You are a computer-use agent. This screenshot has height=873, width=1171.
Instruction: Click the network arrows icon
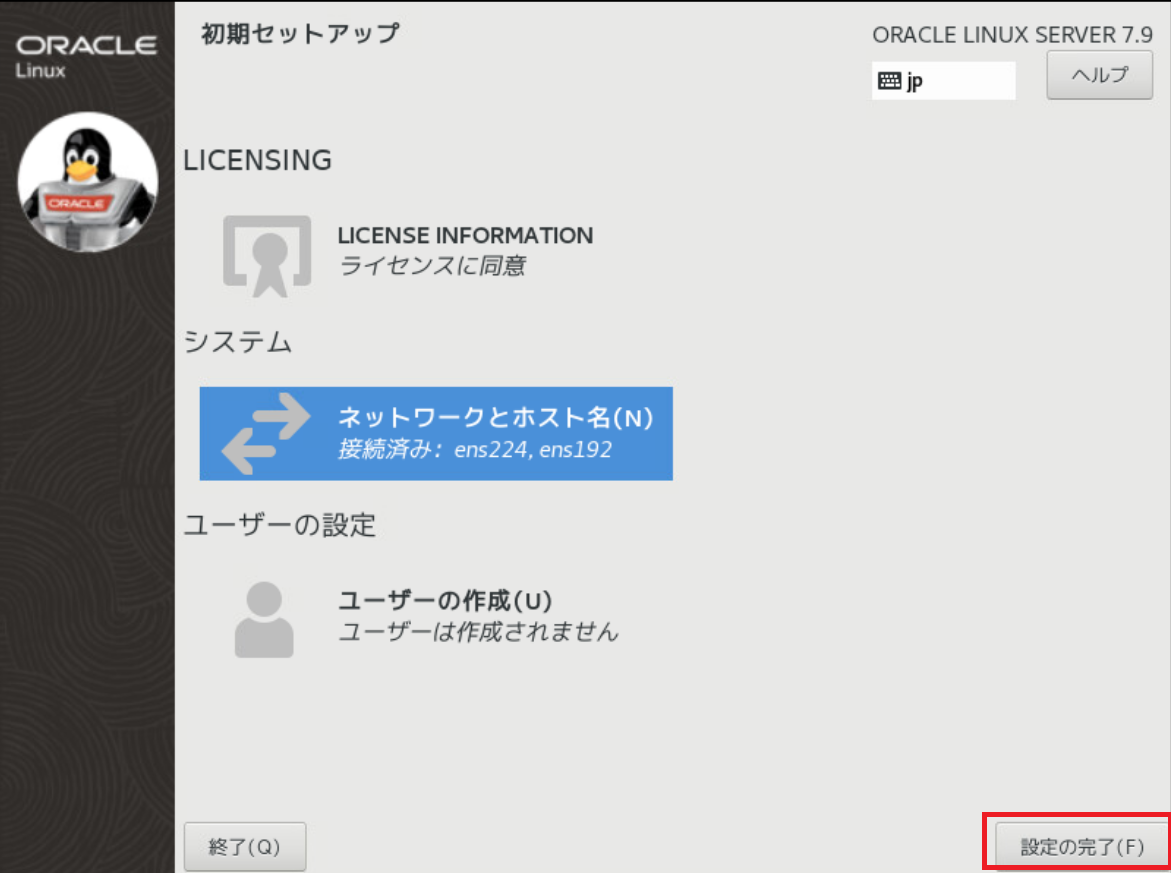[x=266, y=433]
